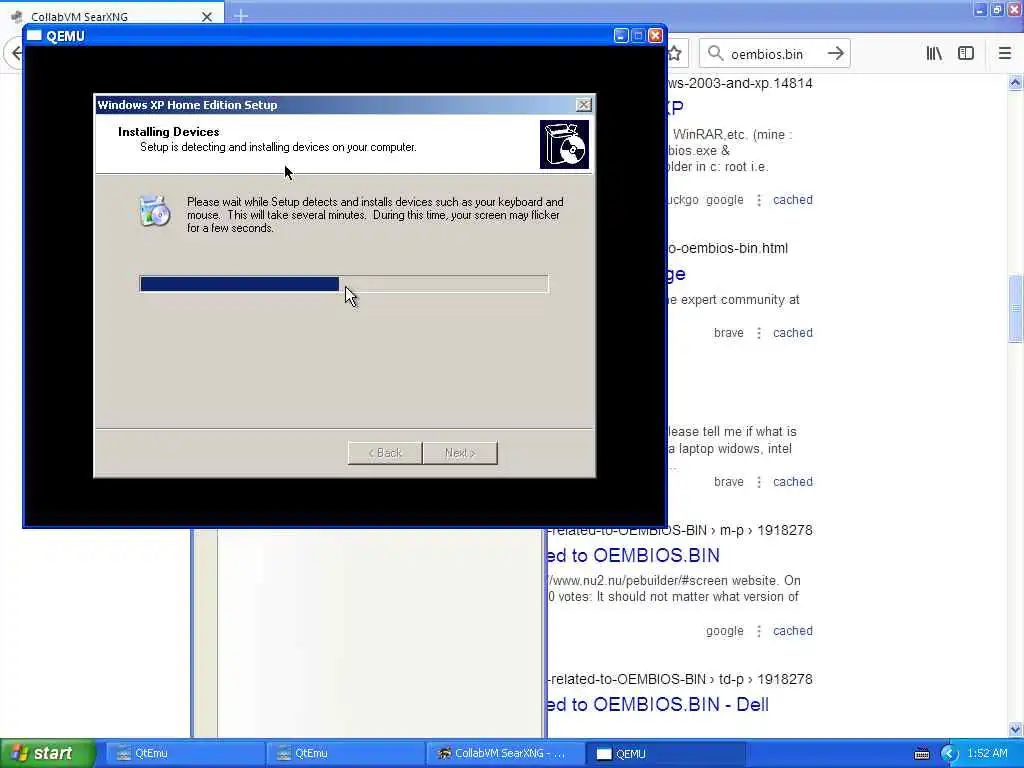Open the 'ed to OEMBIOS.BIN' result title
This screenshot has height=768, width=1024.
(x=633, y=556)
